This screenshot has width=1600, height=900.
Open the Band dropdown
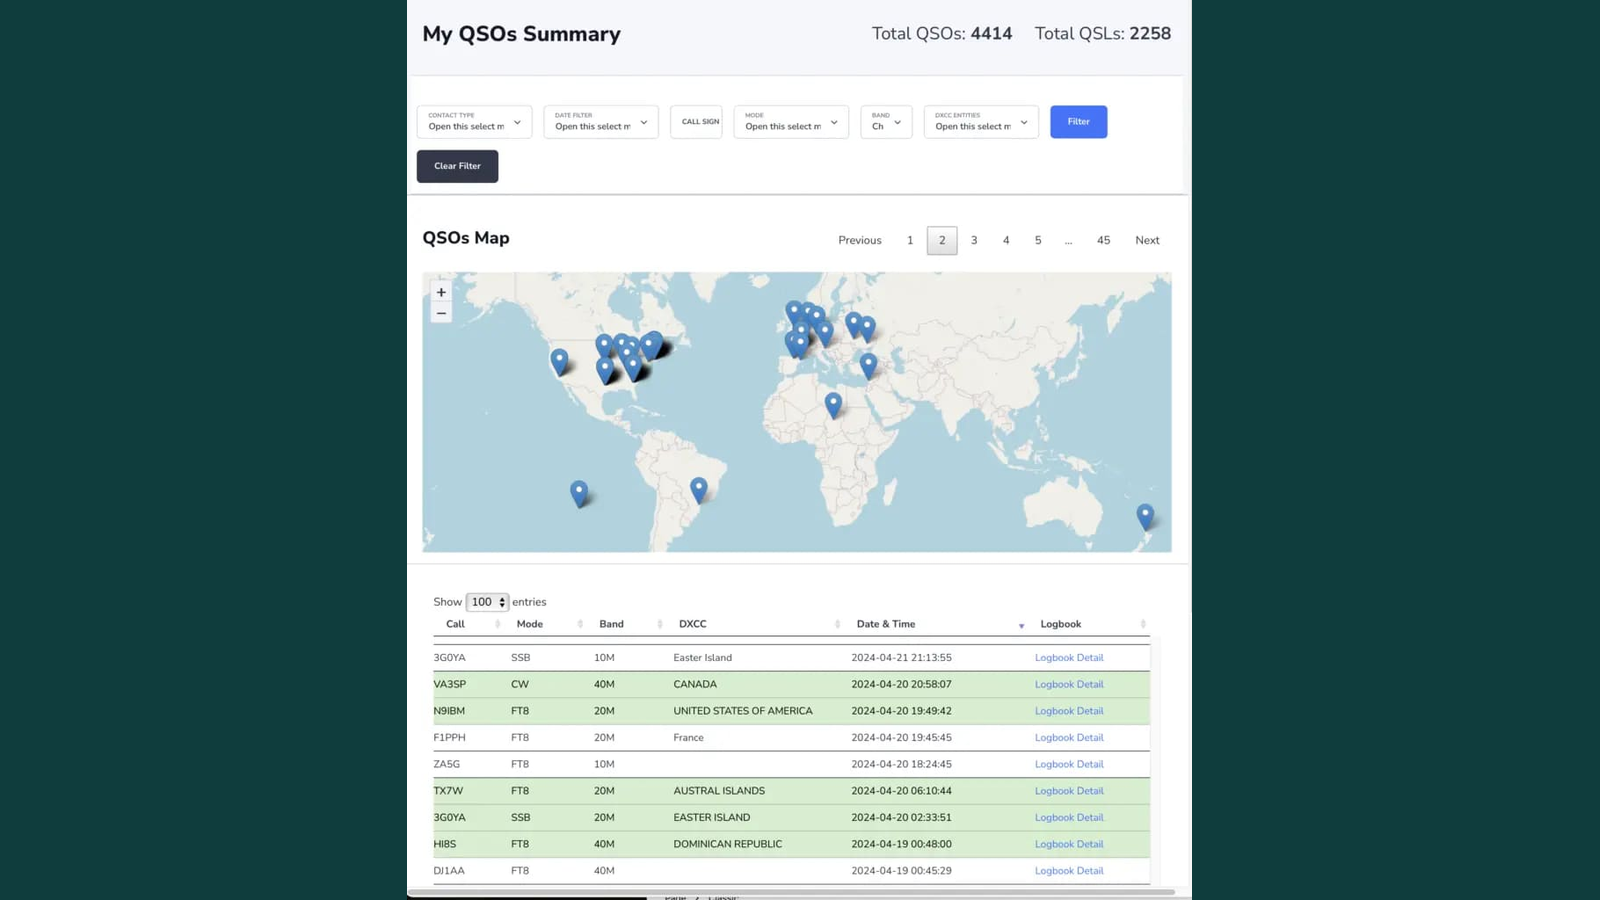click(x=886, y=122)
